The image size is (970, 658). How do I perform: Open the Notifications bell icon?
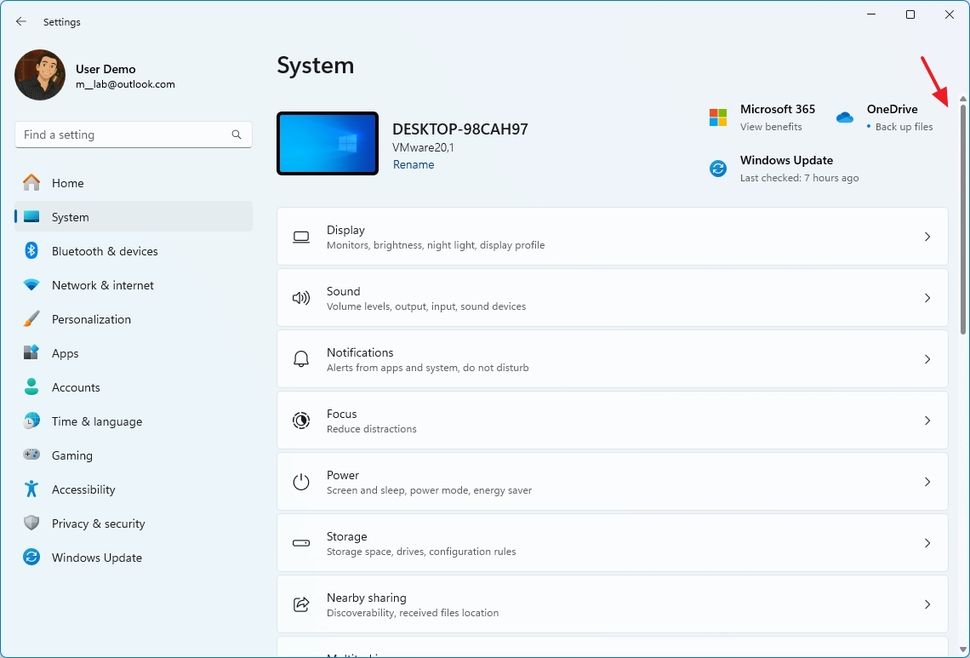coord(301,358)
